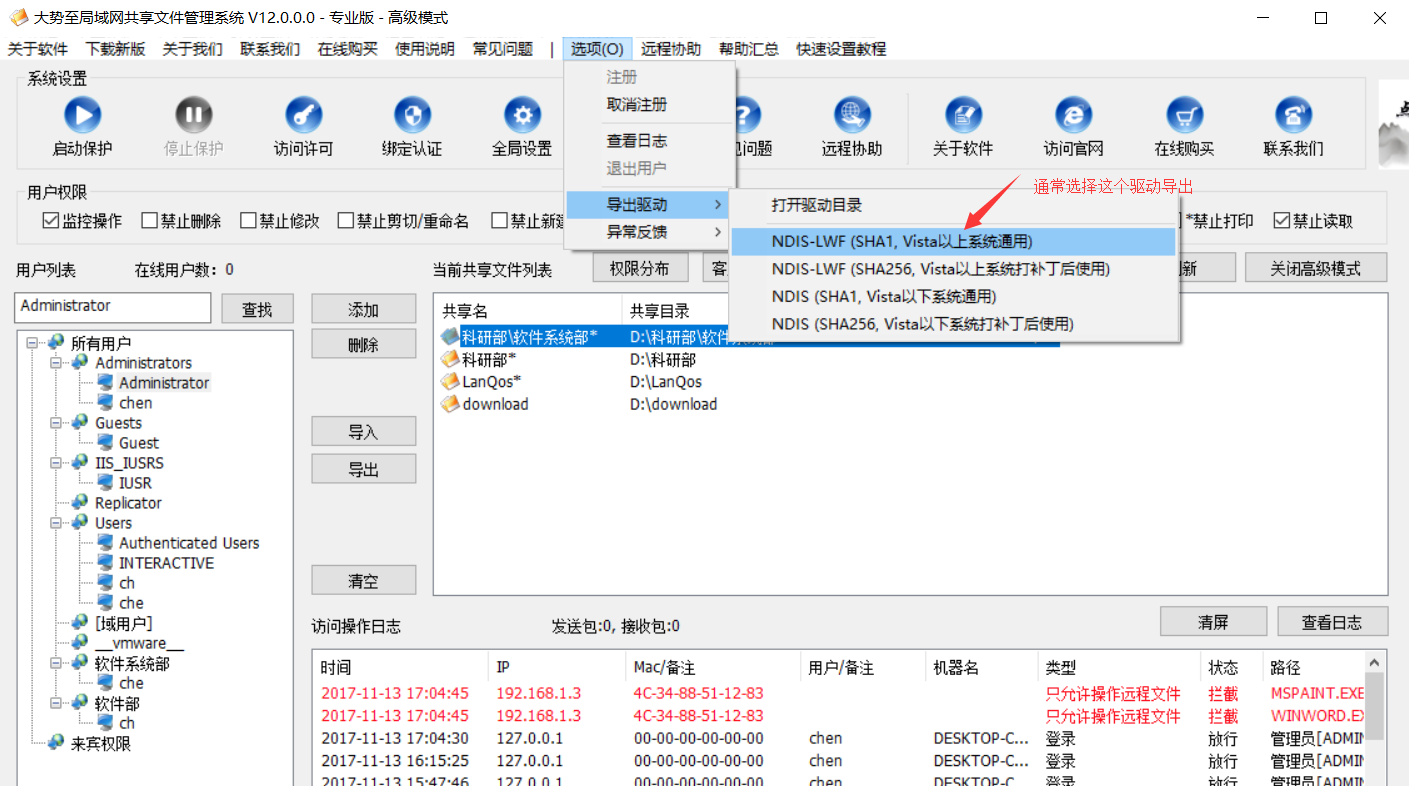Open 远程协助 globe icon

[x=852, y=116]
